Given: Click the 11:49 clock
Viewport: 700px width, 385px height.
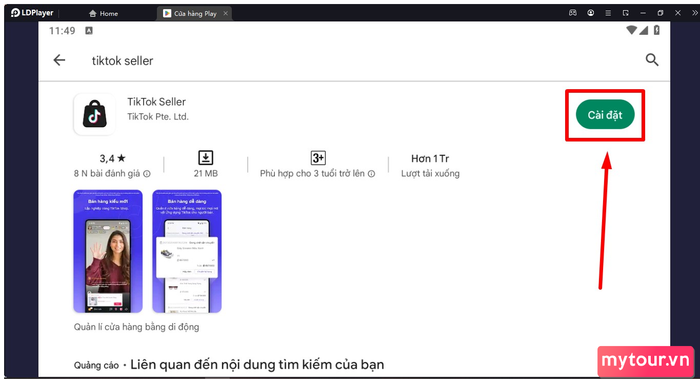Looking at the screenshot, I should pyautogui.click(x=62, y=31).
